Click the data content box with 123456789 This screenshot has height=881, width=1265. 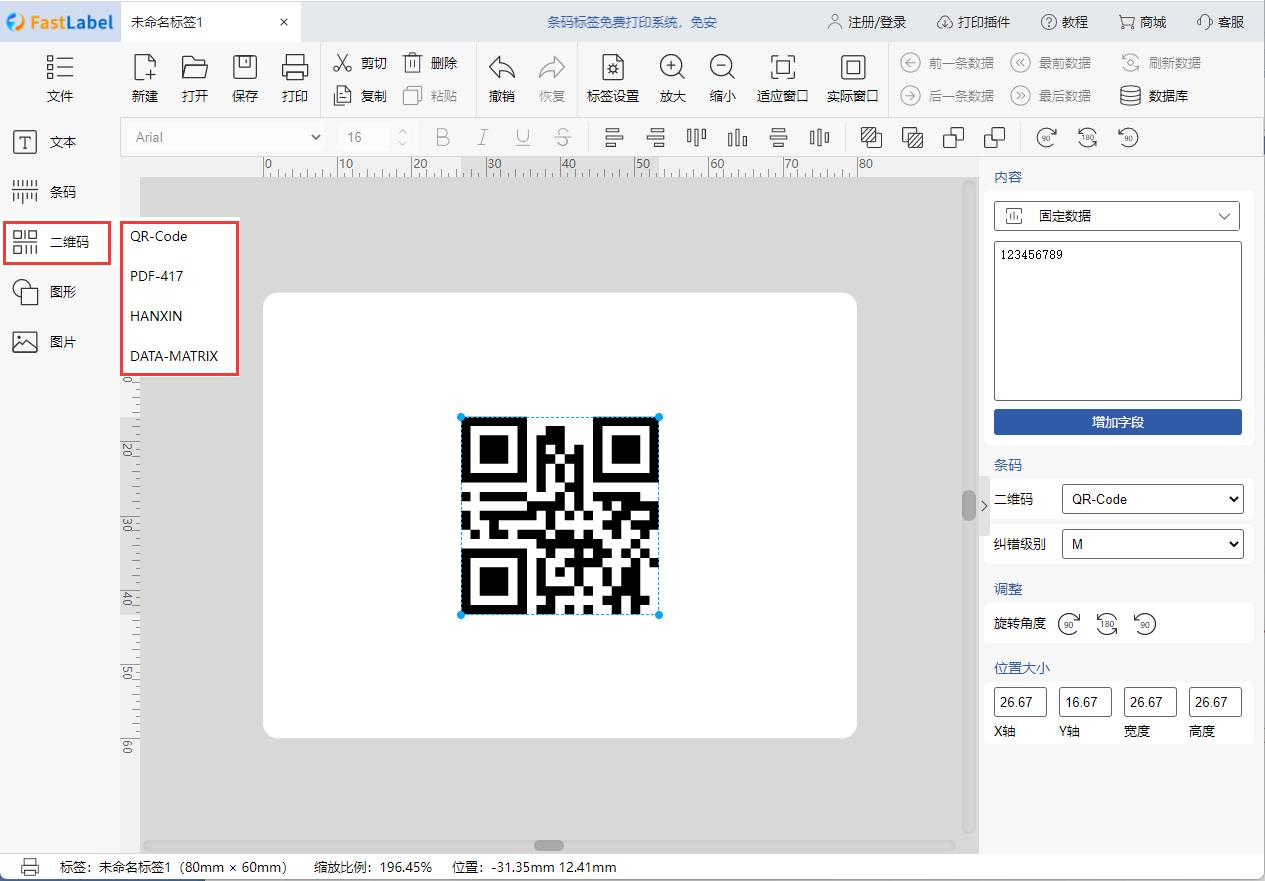pyautogui.click(x=1118, y=321)
